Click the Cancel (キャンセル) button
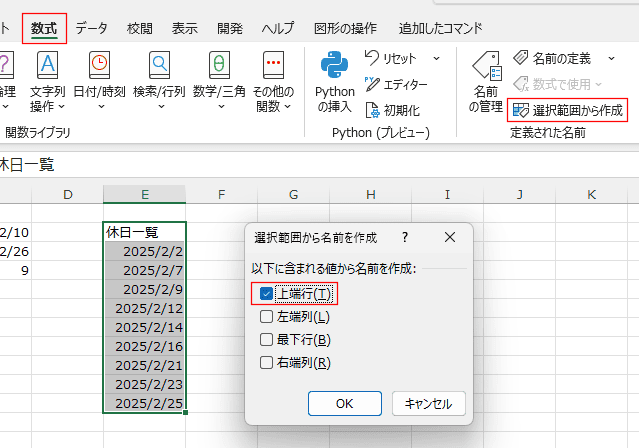The width and height of the screenshot is (639, 448). (428, 403)
